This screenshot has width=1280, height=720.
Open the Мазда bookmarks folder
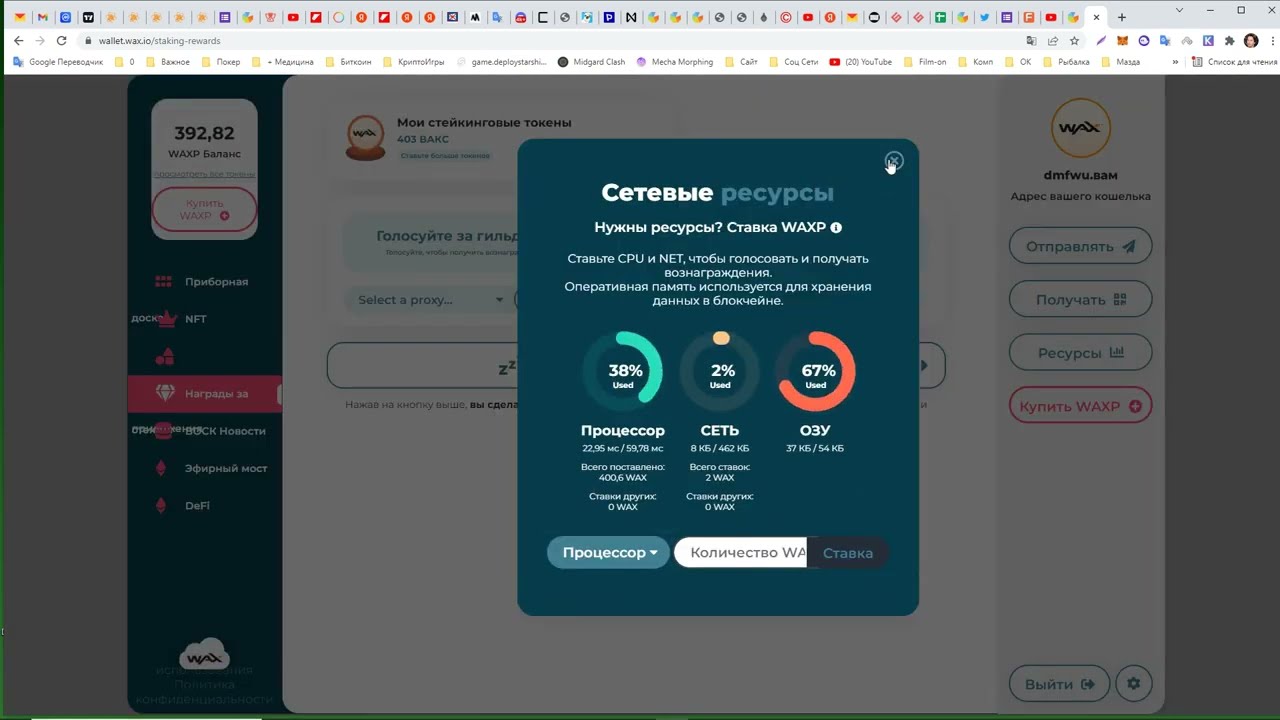coord(1119,62)
